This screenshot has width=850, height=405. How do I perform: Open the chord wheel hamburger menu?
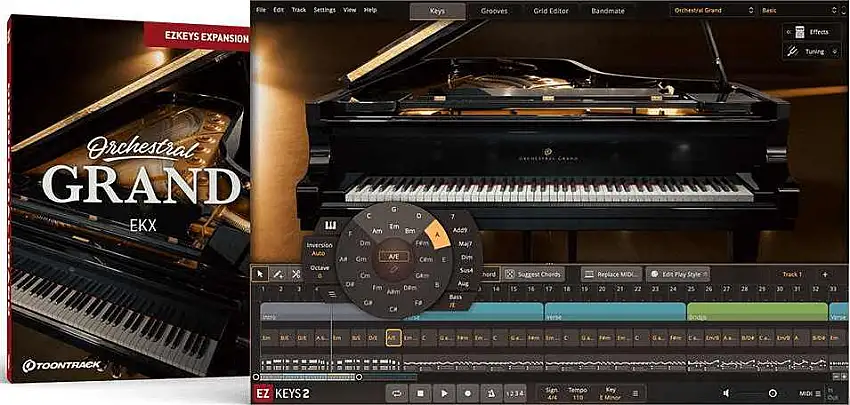click(332, 294)
